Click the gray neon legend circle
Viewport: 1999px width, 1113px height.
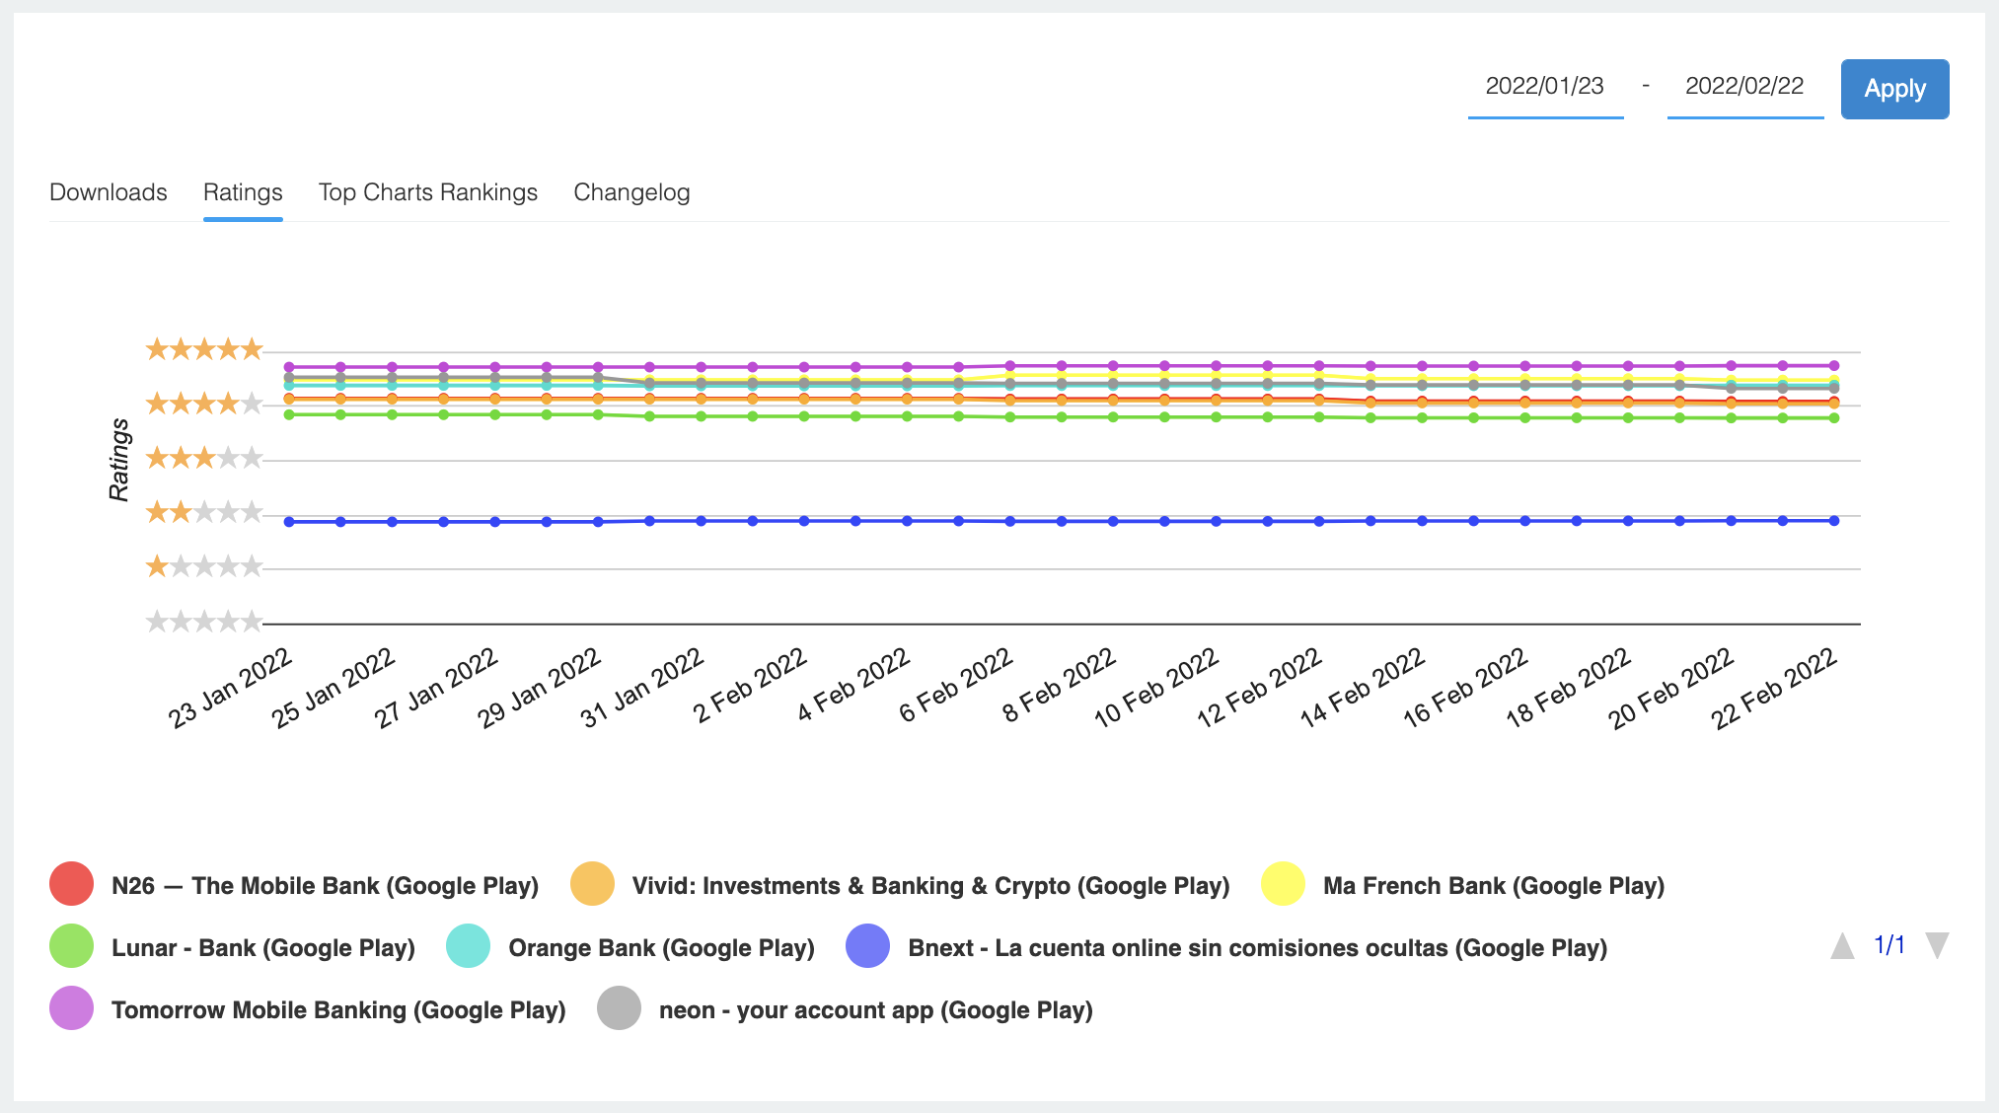619,1008
